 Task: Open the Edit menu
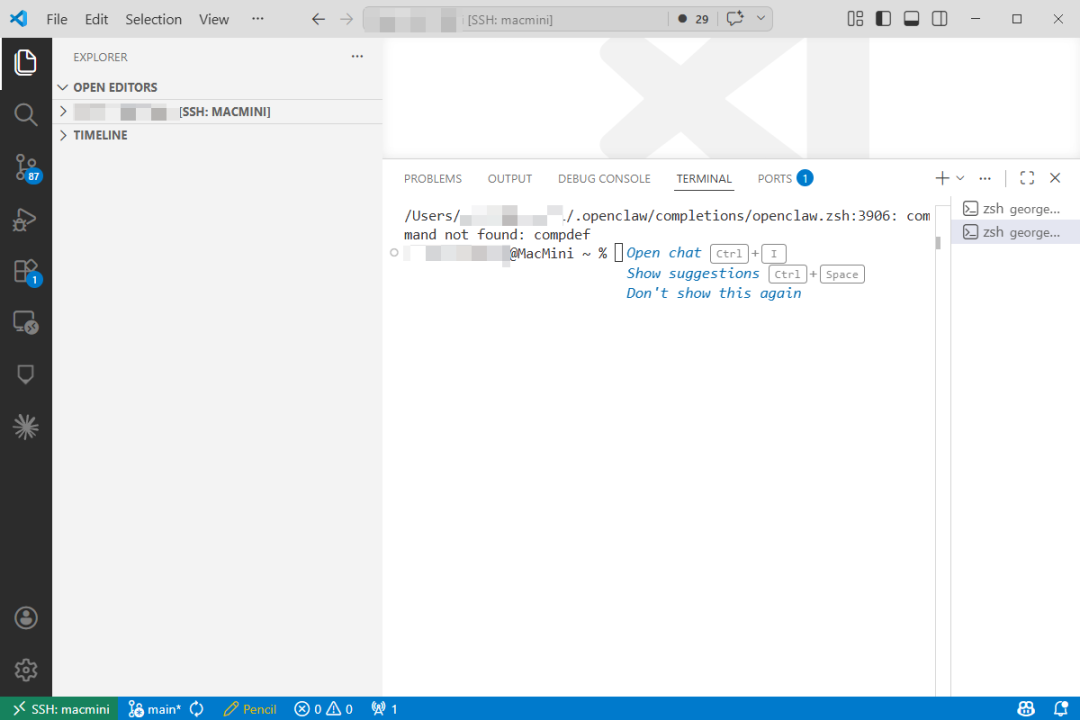tap(96, 19)
